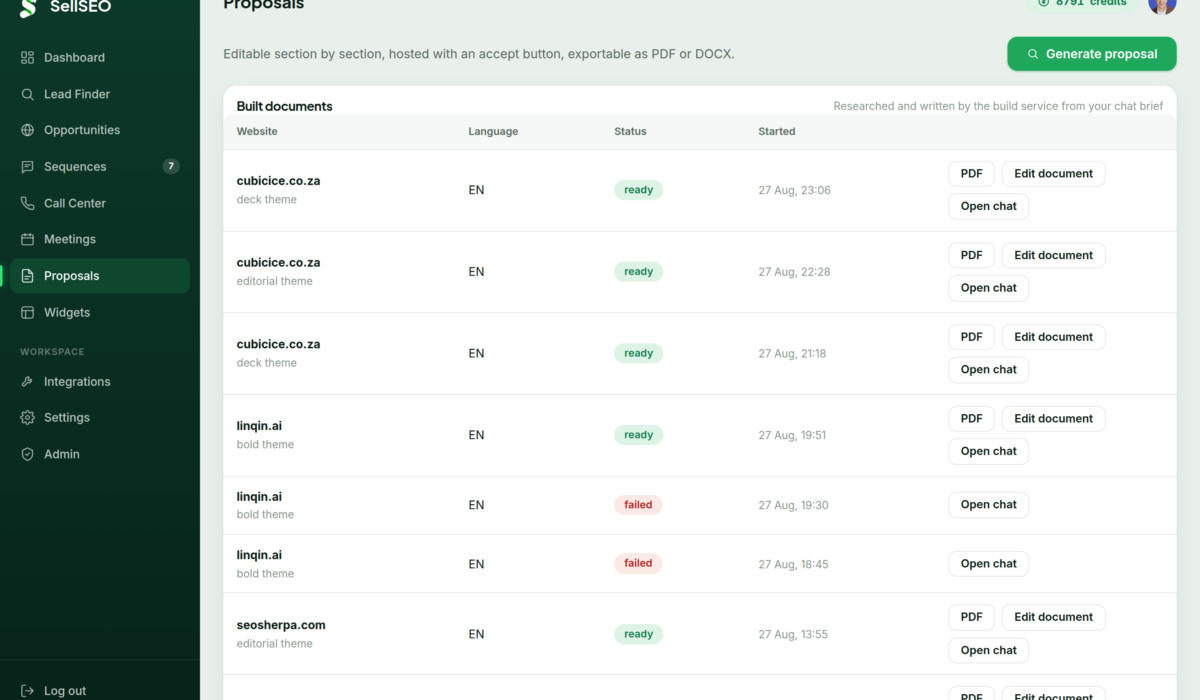Click the Settings gear icon
This screenshot has width=1200, height=700.
click(x=28, y=418)
